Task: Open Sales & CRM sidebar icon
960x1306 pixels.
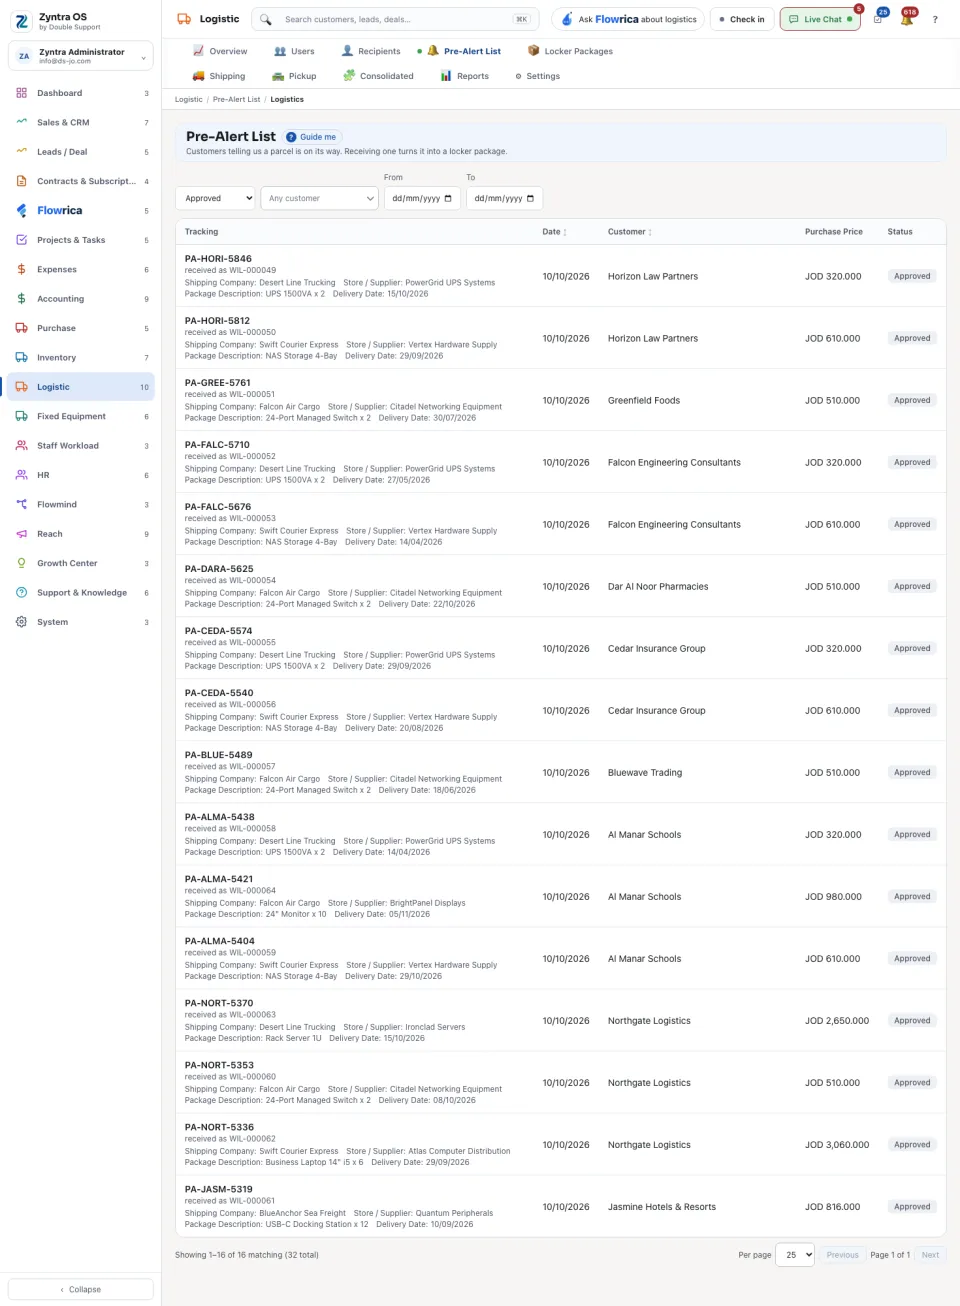Action: click(21, 122)
